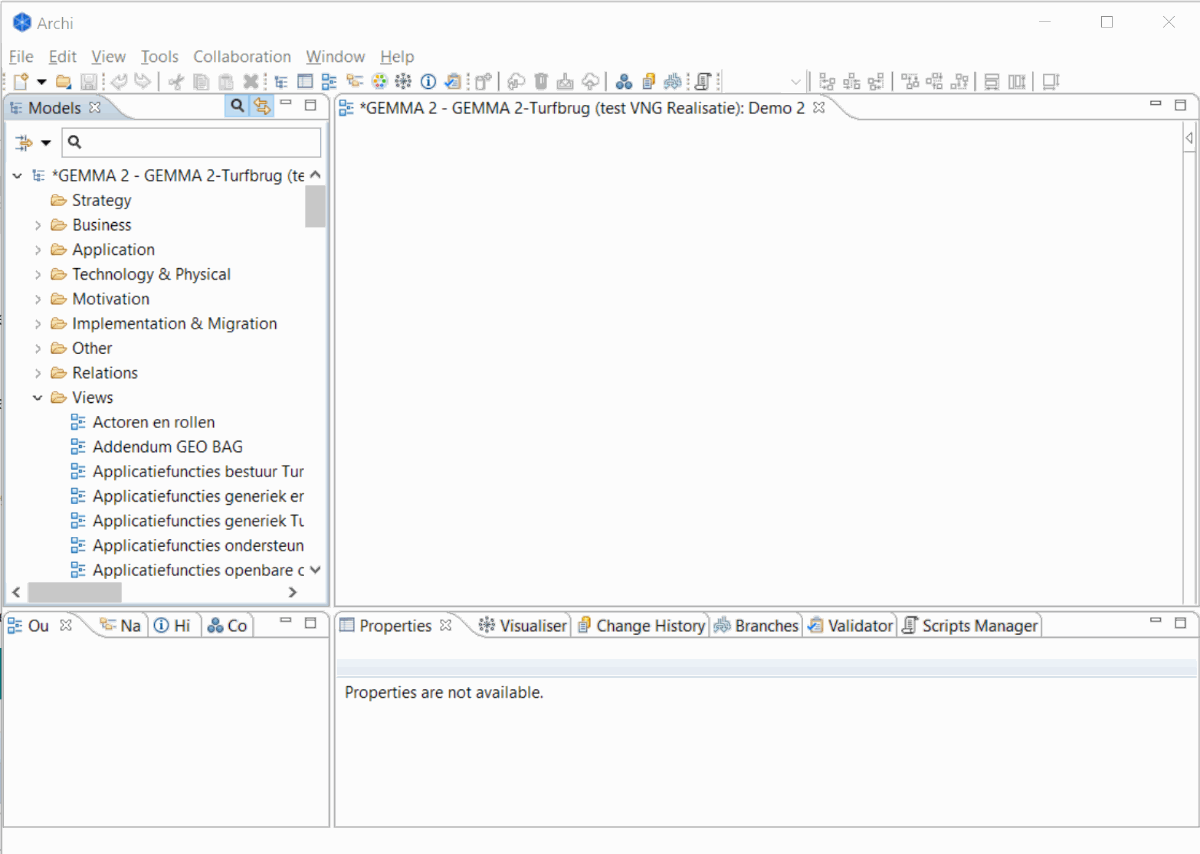Click the Cut scissors icon
This screenshot has width=1200, height=854.
[176, 81]
